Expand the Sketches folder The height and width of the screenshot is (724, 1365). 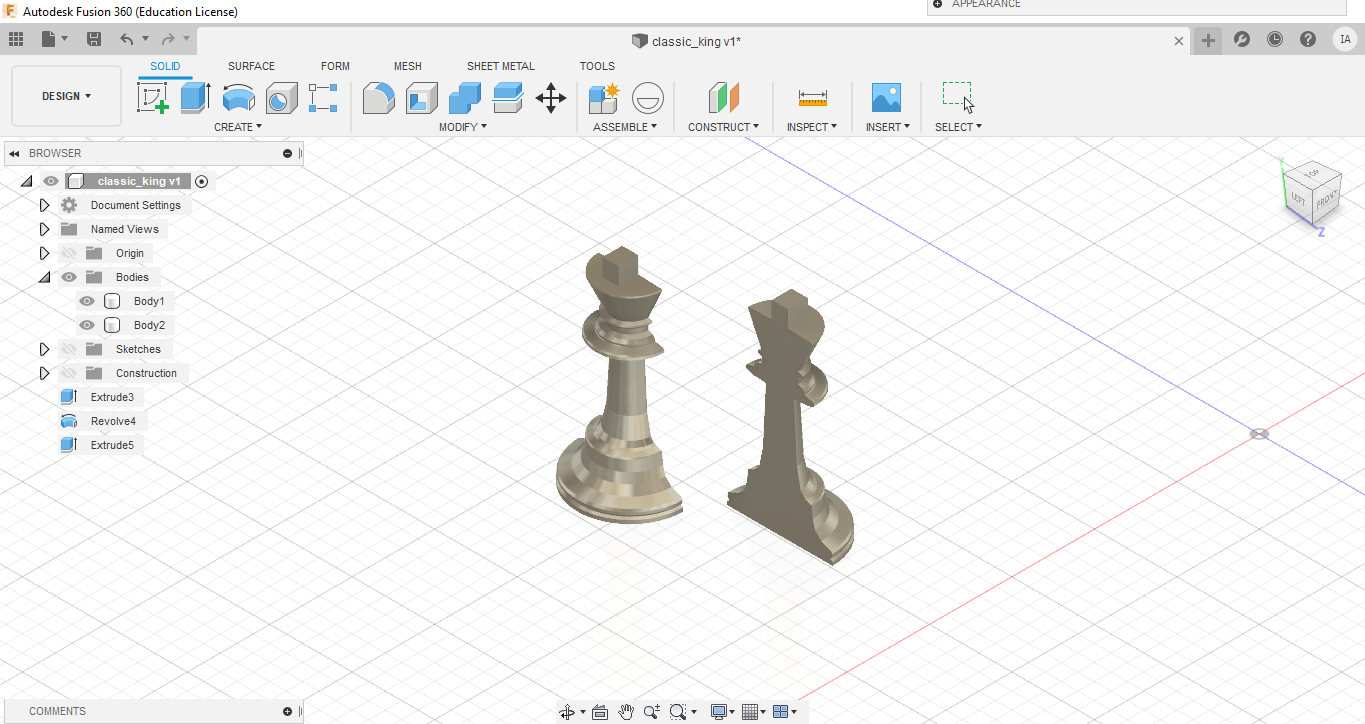(x=44, y=349)
